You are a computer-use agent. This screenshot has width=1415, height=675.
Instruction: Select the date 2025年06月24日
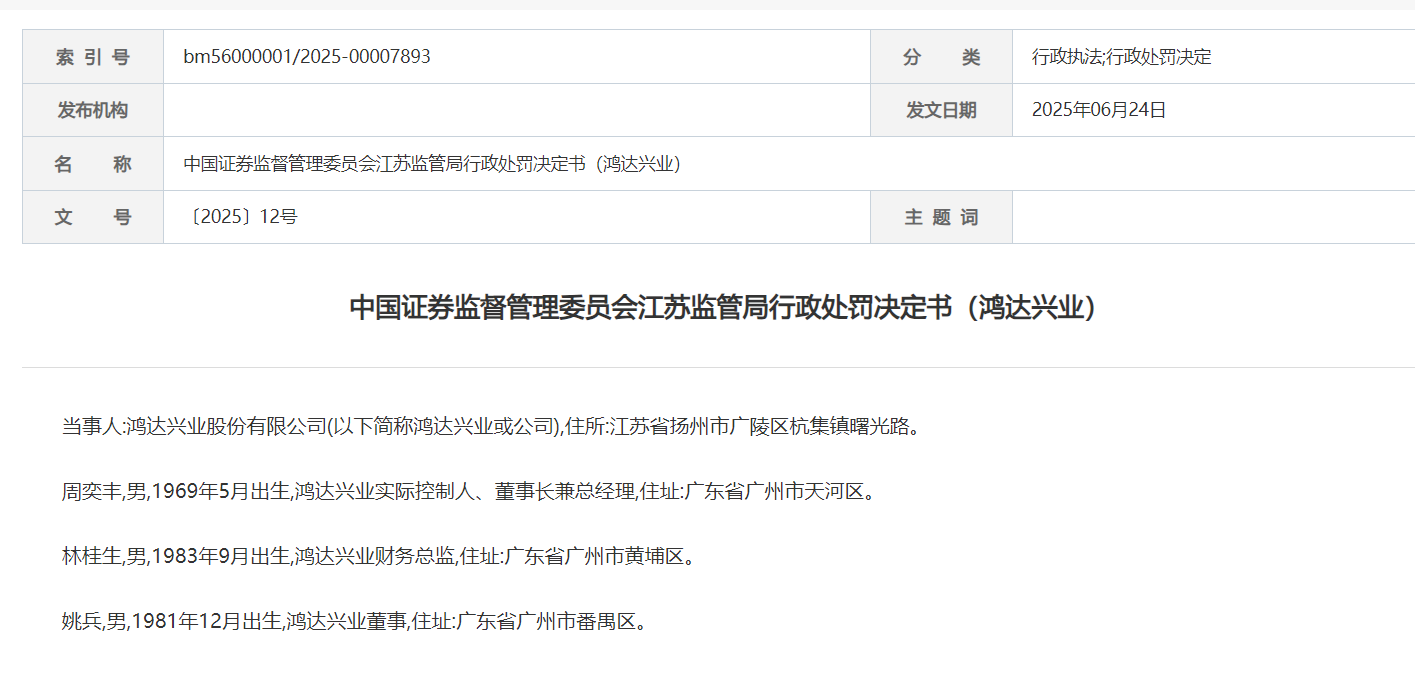click(1099, 110)
